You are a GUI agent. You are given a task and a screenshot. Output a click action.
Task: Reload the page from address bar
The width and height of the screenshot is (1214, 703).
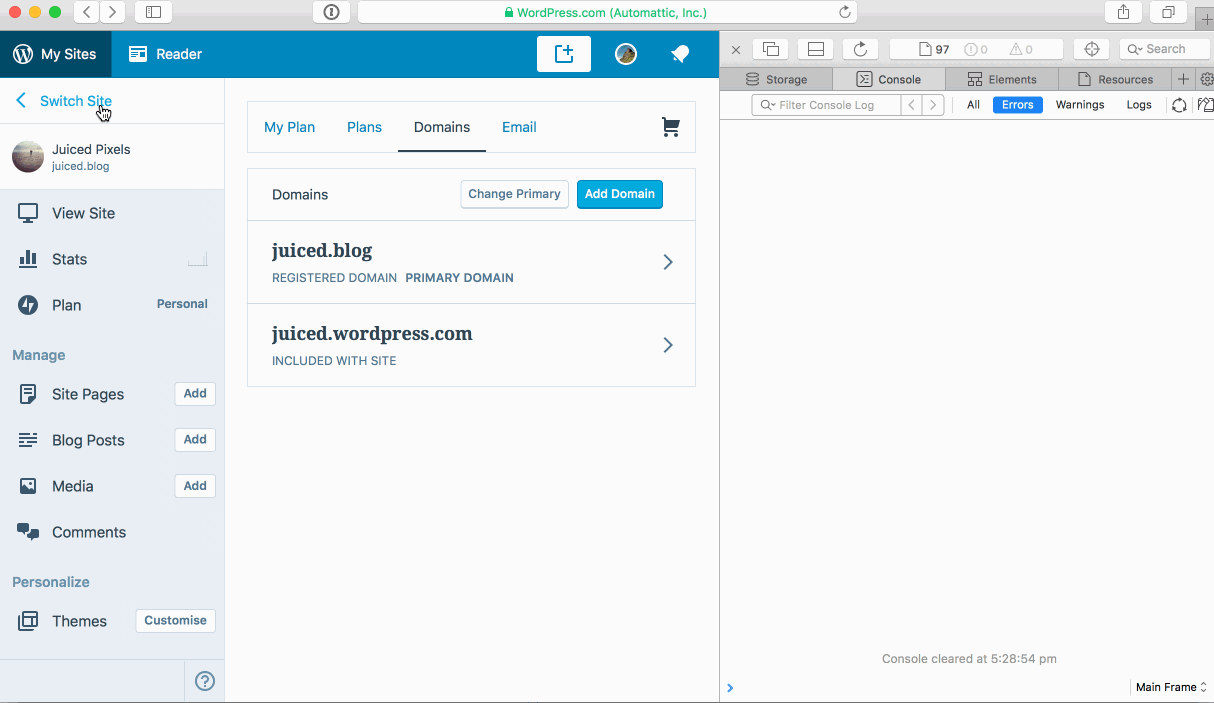click(x=844, y=12)
